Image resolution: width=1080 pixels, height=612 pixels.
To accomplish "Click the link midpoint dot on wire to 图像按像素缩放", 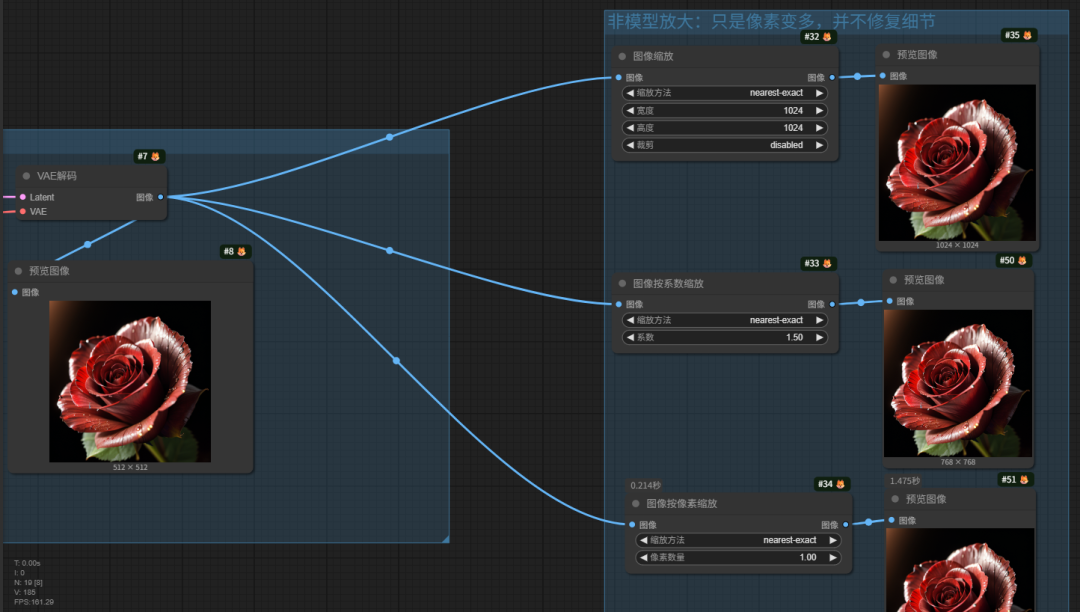I will (x=396, y=361).
